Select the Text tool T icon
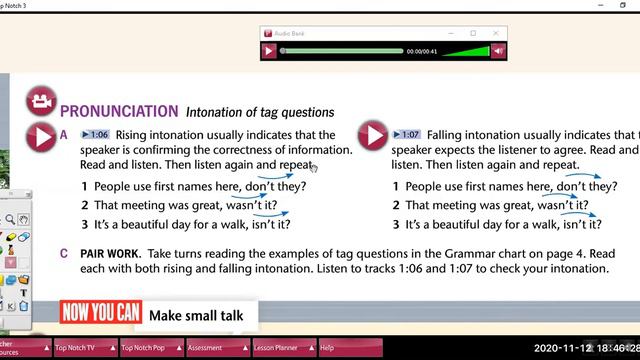 (x=24, y=293)
